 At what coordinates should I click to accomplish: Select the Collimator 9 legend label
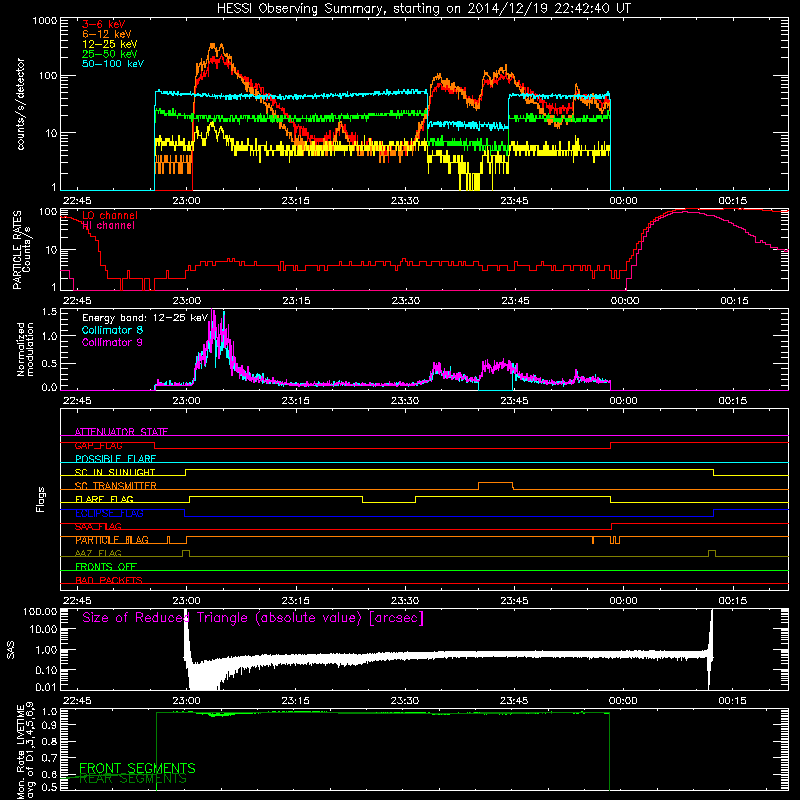112,342
